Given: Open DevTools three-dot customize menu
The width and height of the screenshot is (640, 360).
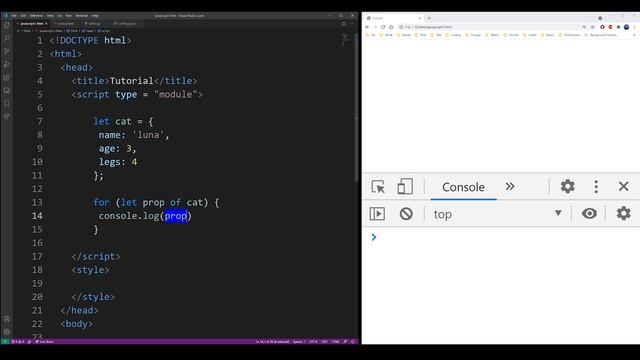Looking at the screenshot, I should (596, 187).
